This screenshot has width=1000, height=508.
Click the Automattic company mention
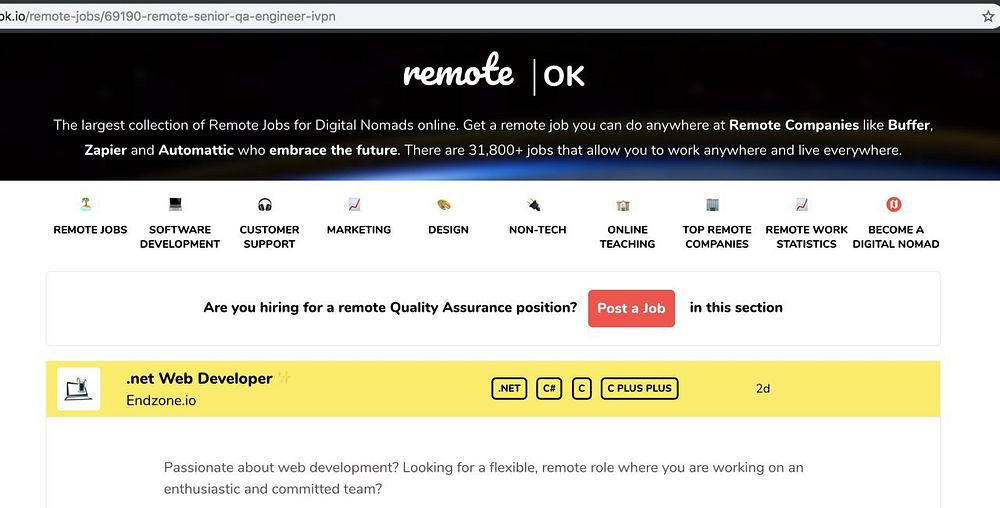click(196, 150)
